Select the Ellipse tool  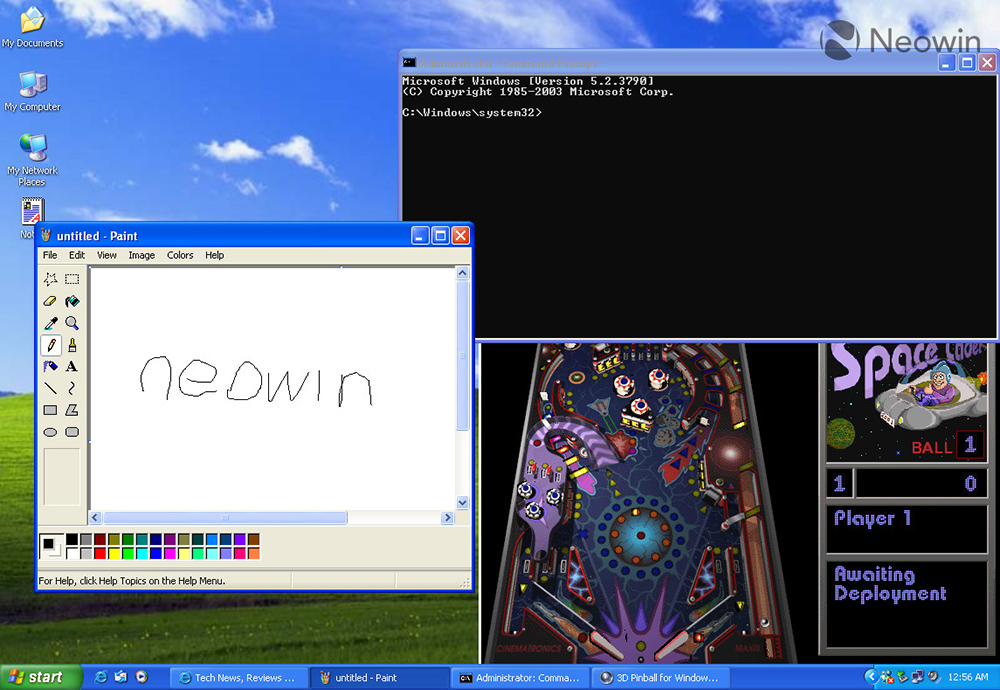click(51, 432)
